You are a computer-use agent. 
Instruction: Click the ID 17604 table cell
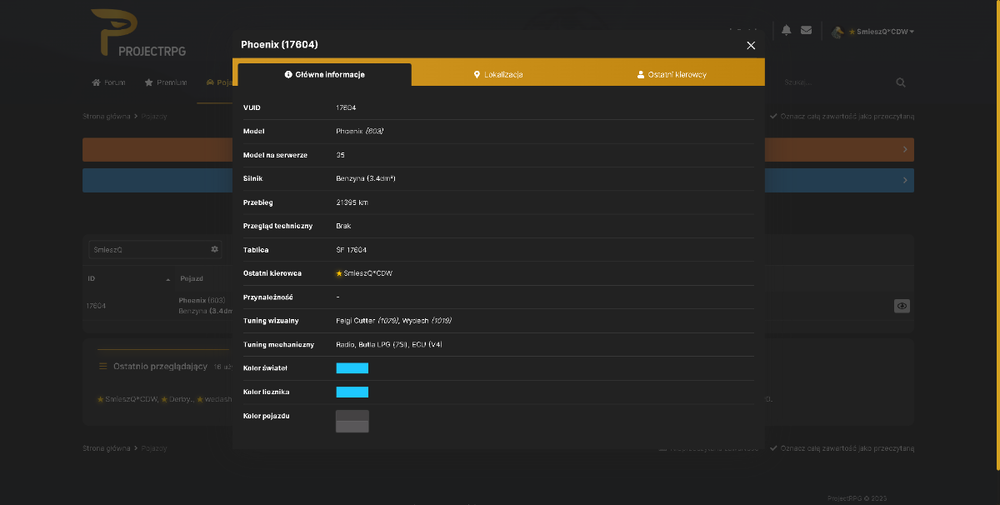pos(96,306)
